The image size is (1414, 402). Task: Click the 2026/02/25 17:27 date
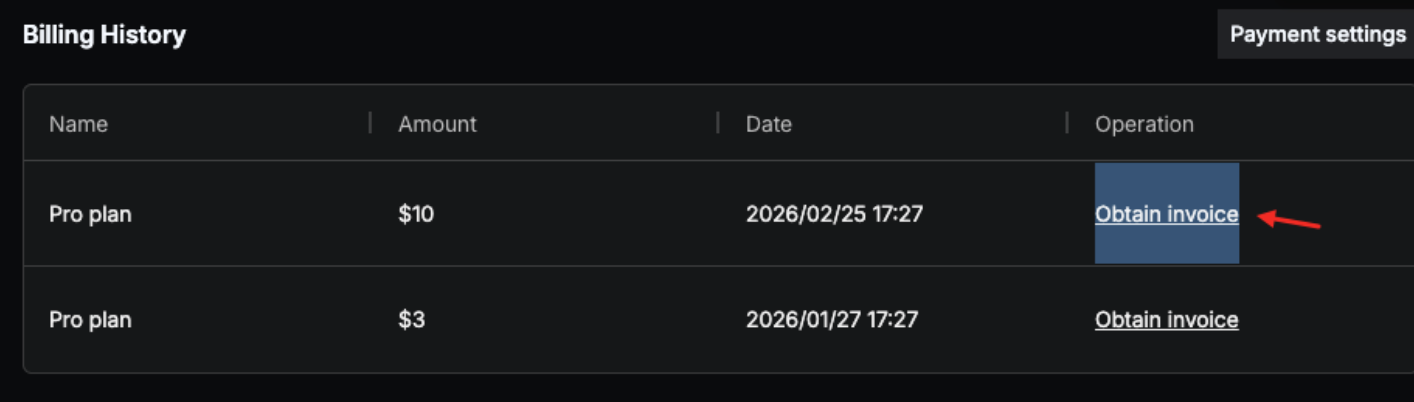pos(834,214)
